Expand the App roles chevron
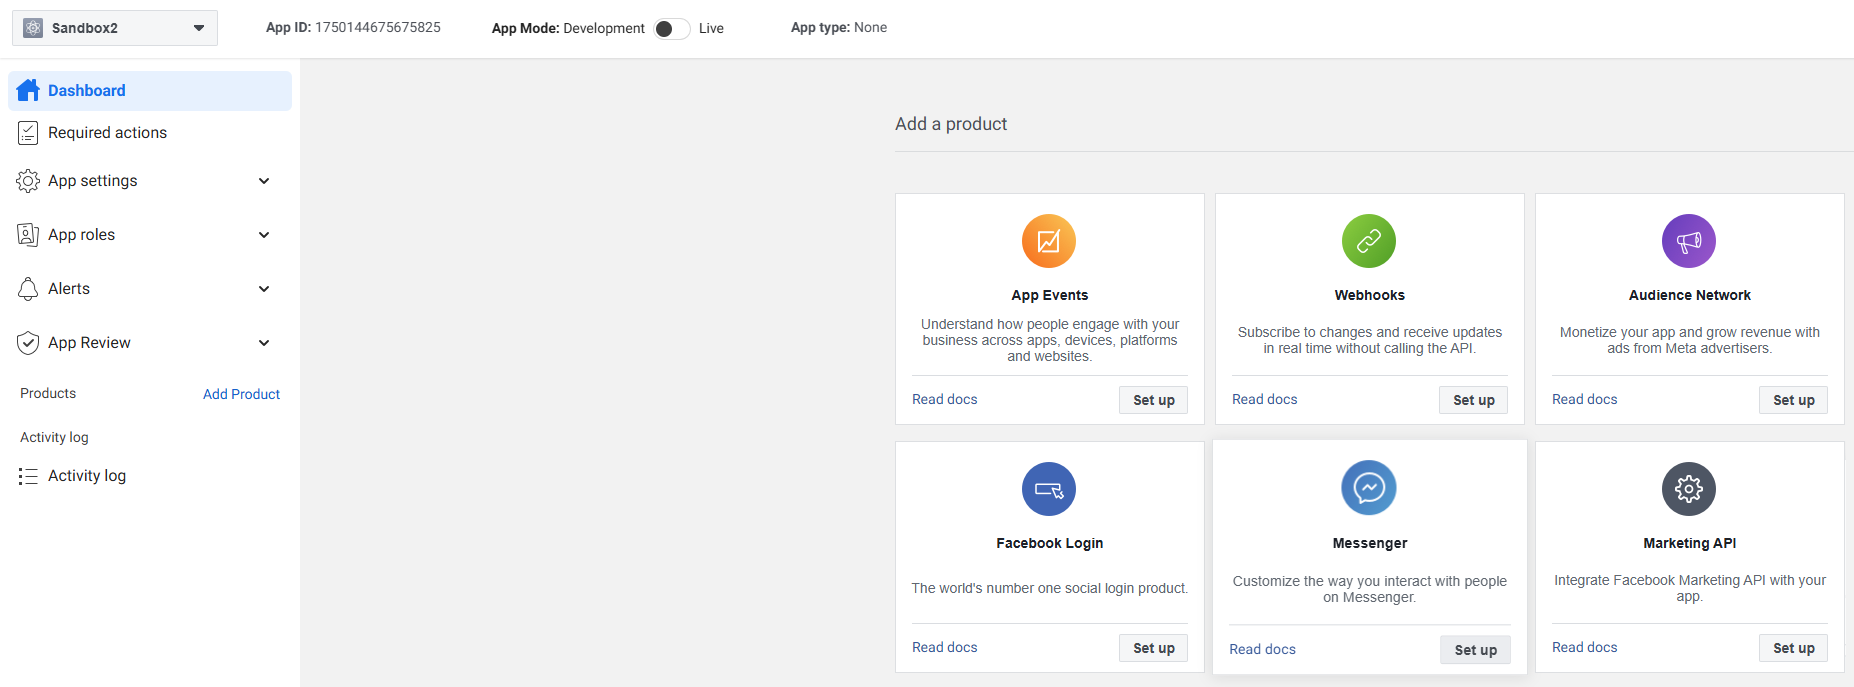The height and width of the screenshot is (687, 1854). click(x=264, y=235)
